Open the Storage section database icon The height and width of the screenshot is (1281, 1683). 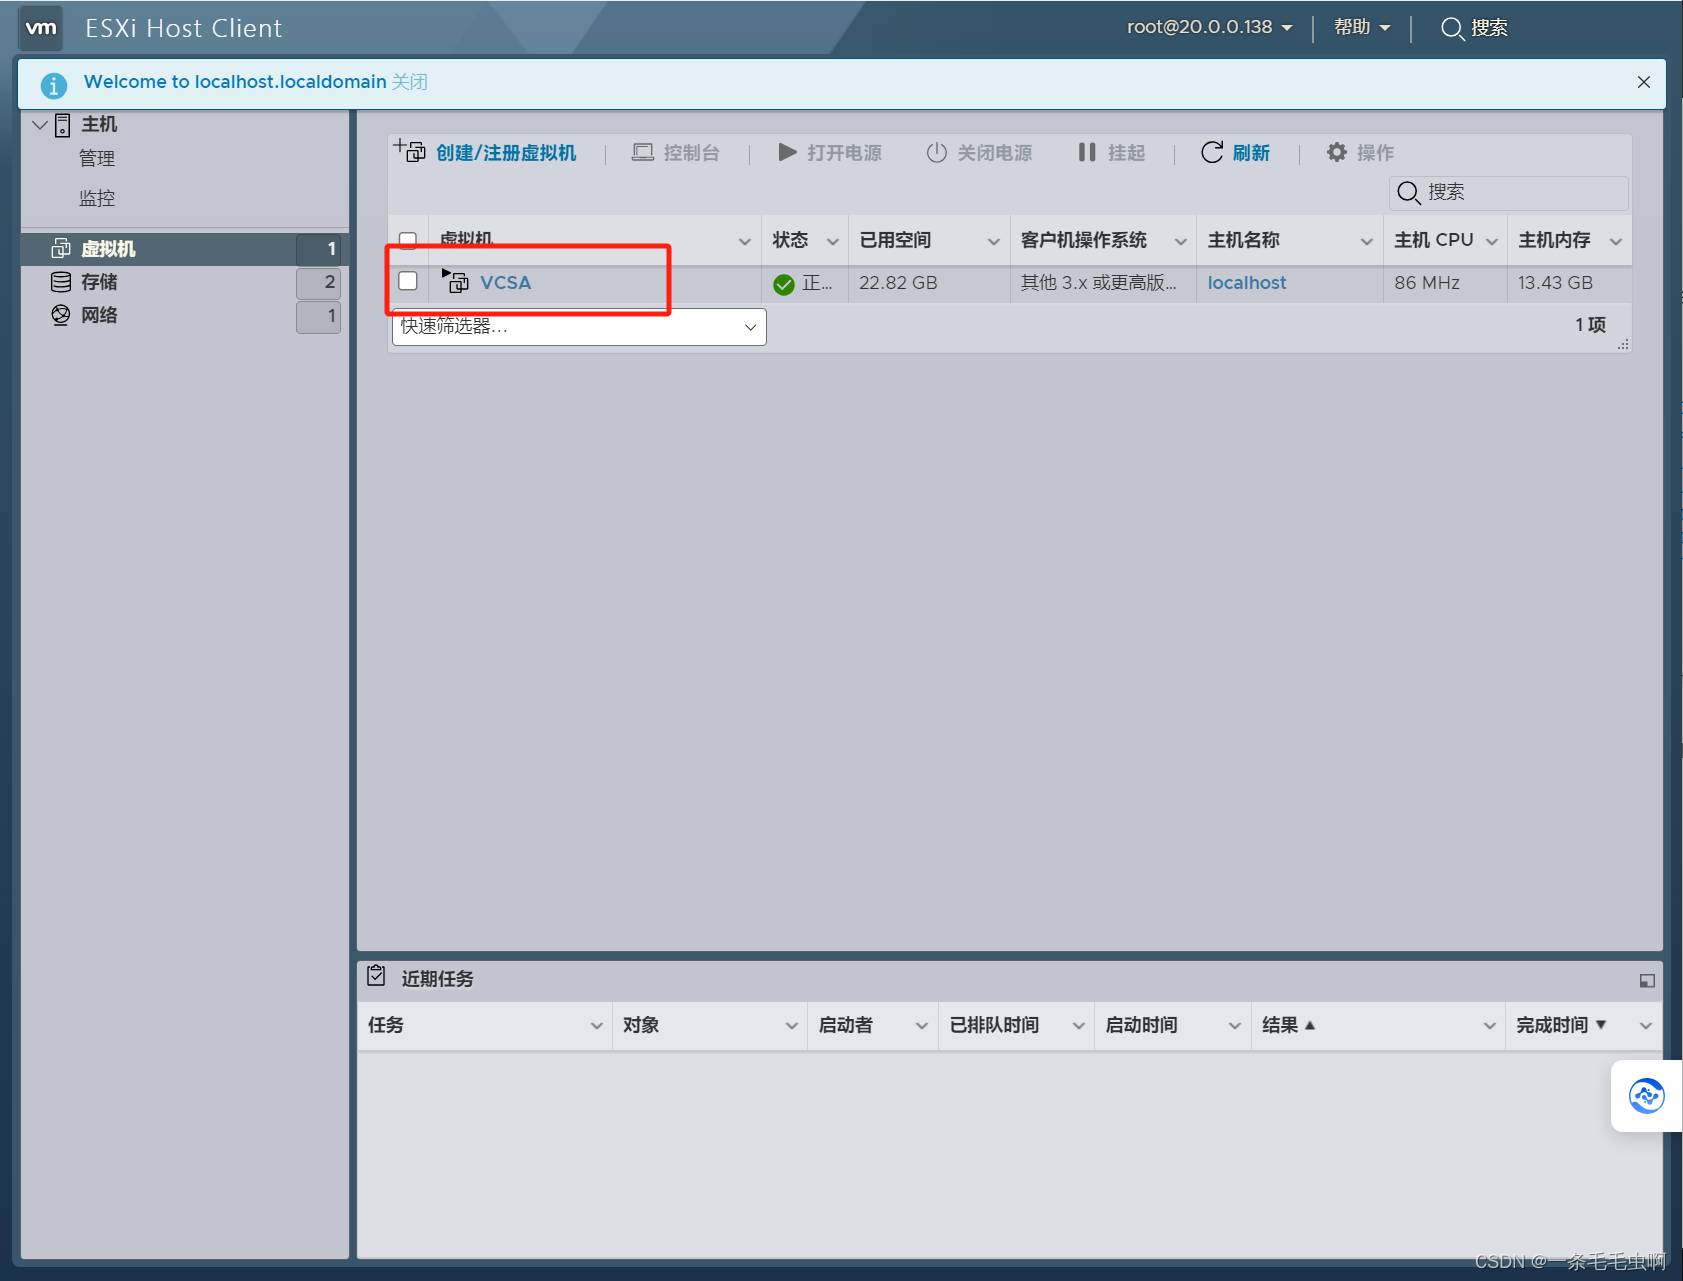click(x=61, y=282)
